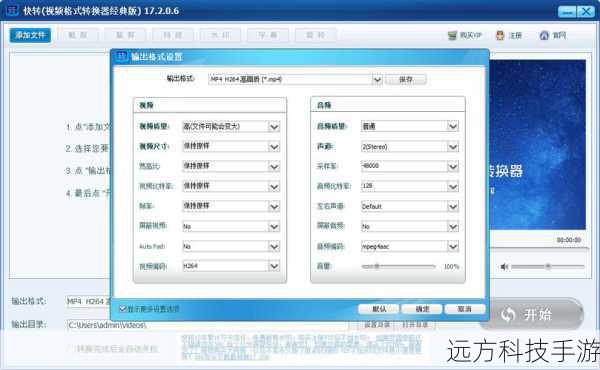This screenshot has height=370, width=600.
Task: Click the 音量 slider in the audio panel
Action: coord(398,266)
